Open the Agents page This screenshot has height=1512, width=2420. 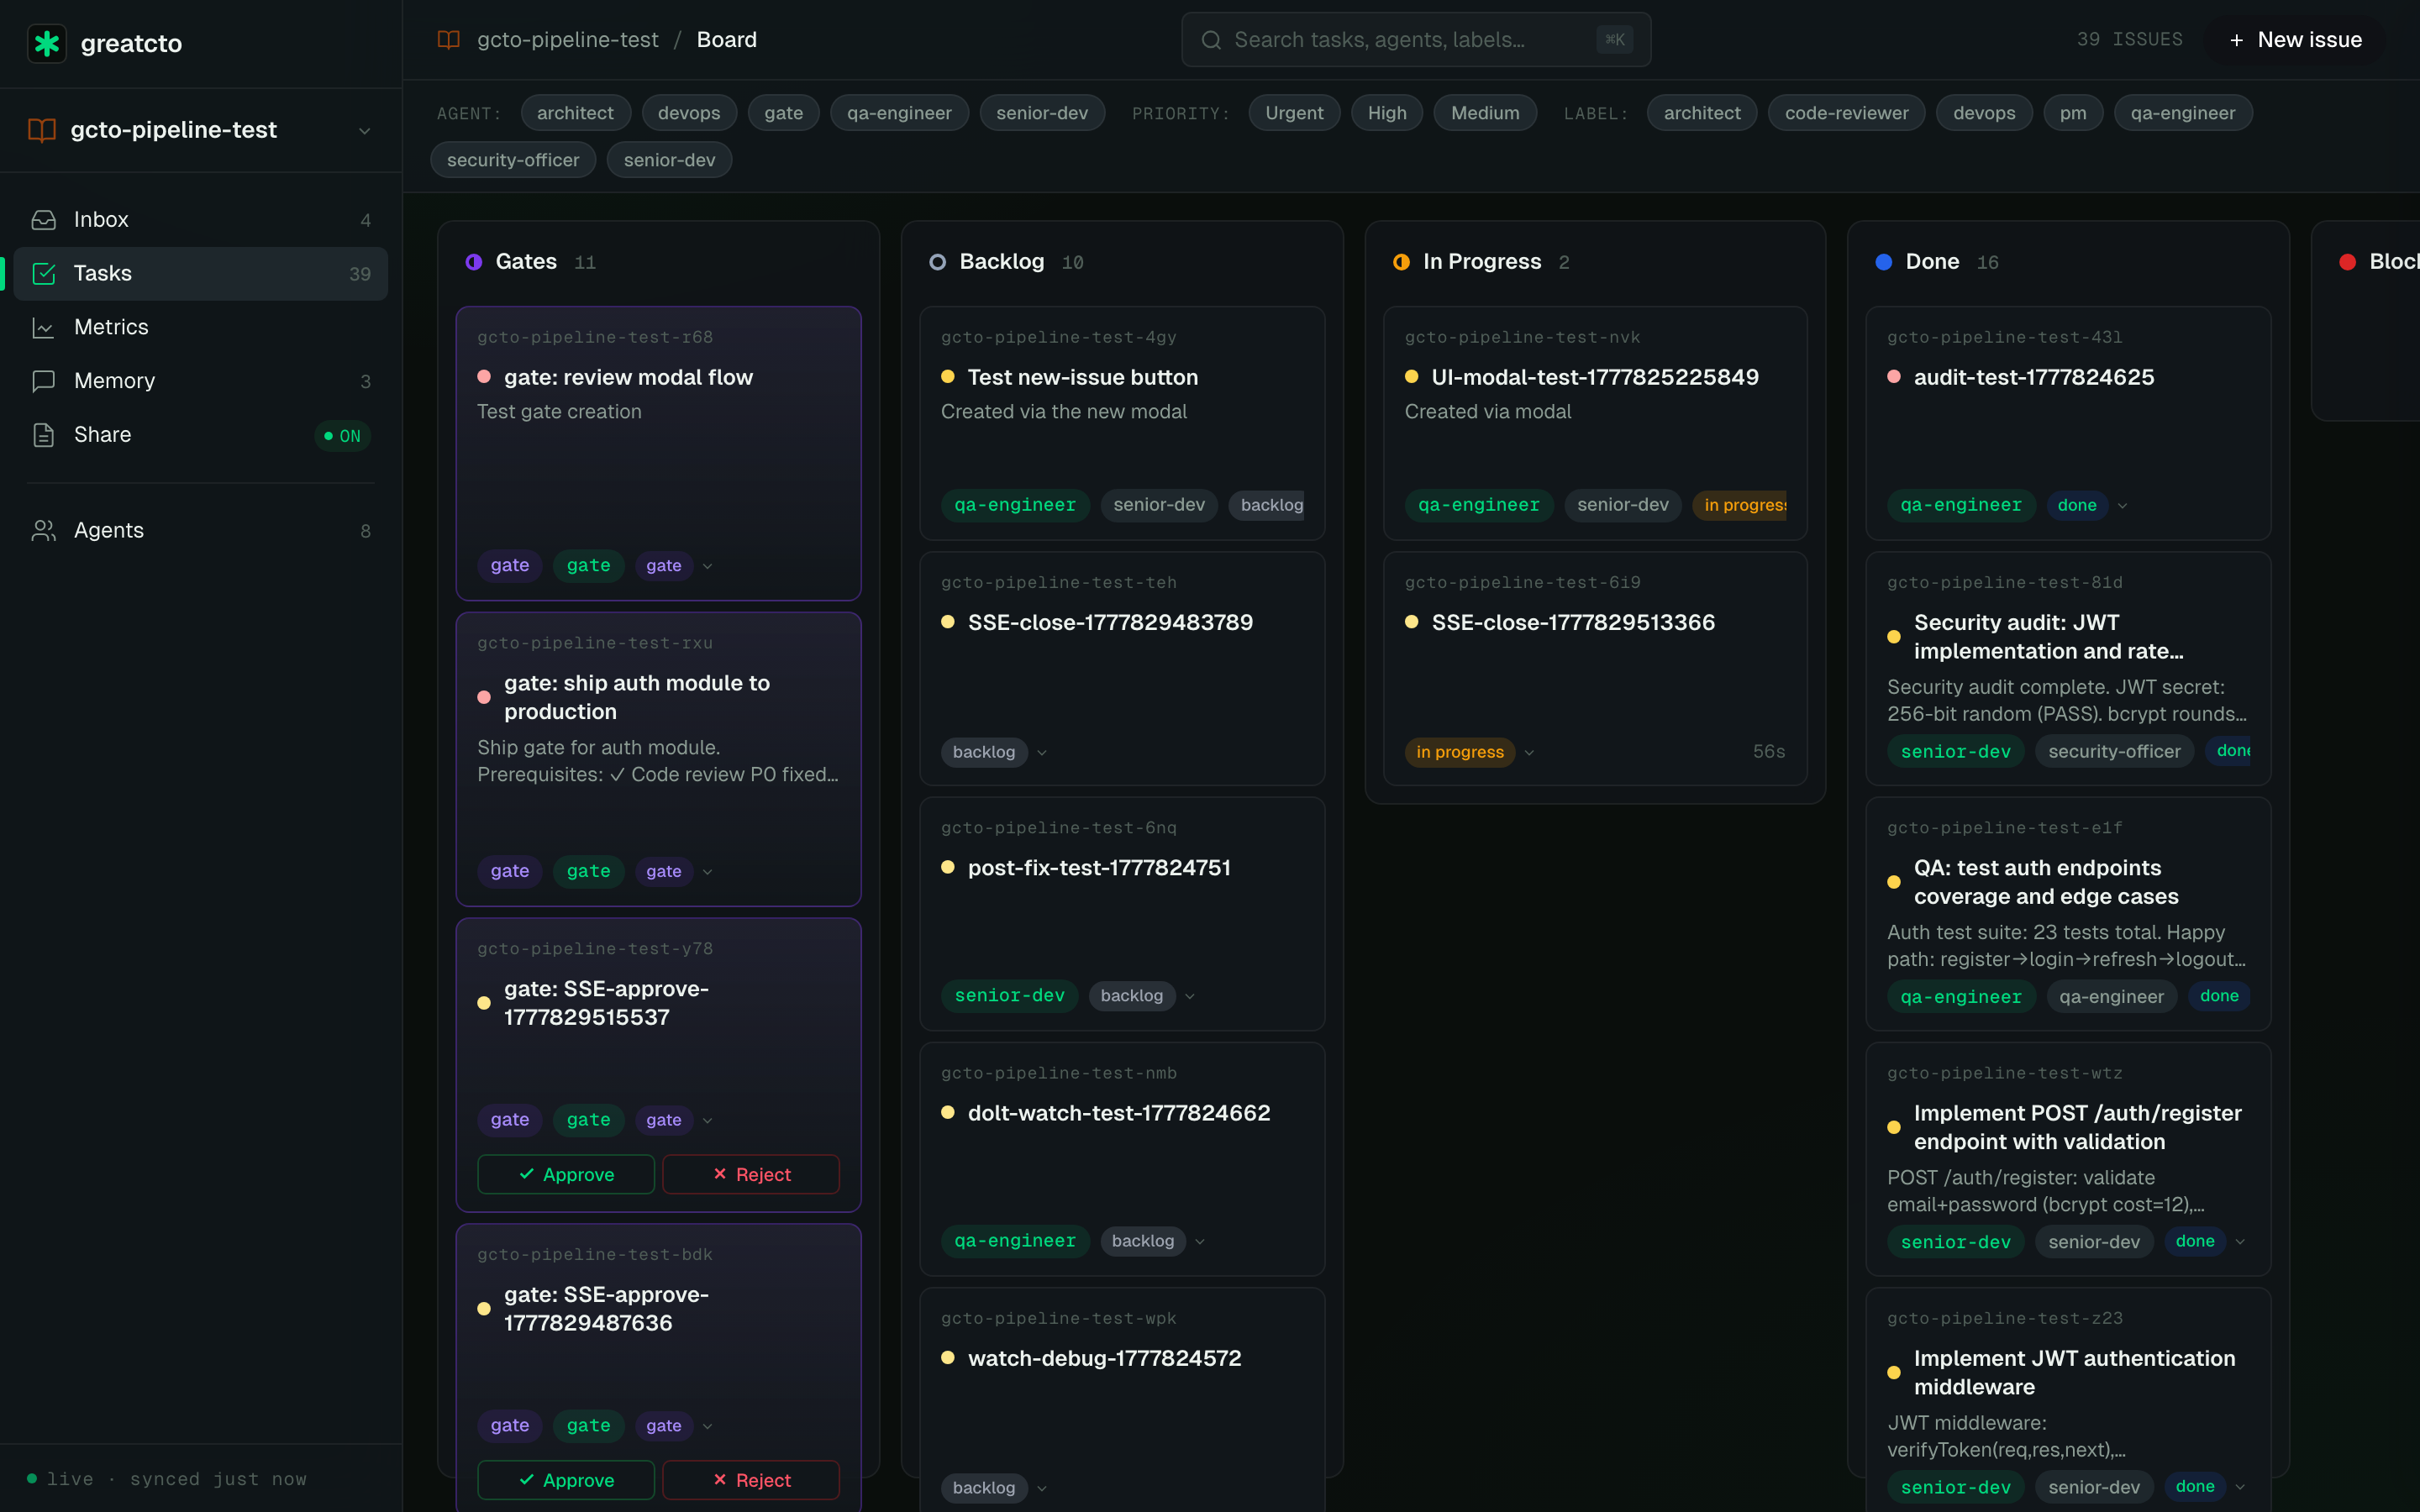[x=201, y=531]
